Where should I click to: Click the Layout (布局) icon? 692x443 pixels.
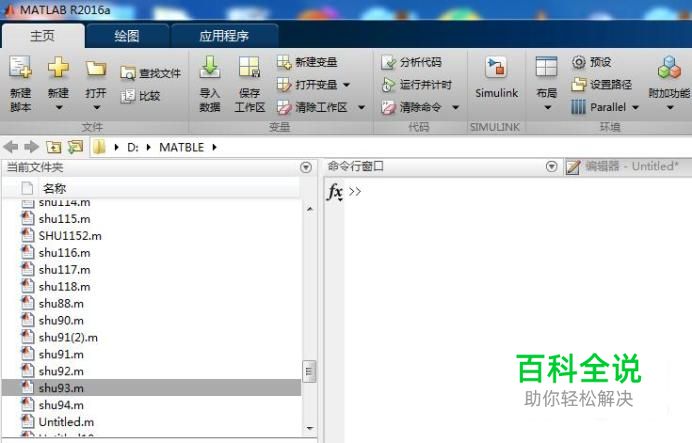[x=546, y=67]
